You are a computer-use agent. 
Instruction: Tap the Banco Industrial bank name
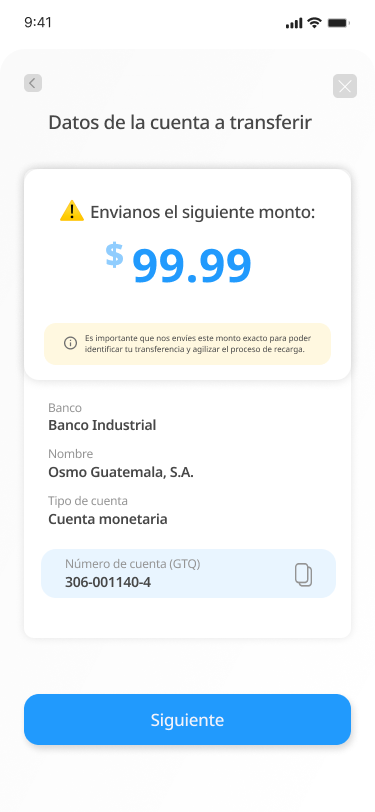coord(102,426)
